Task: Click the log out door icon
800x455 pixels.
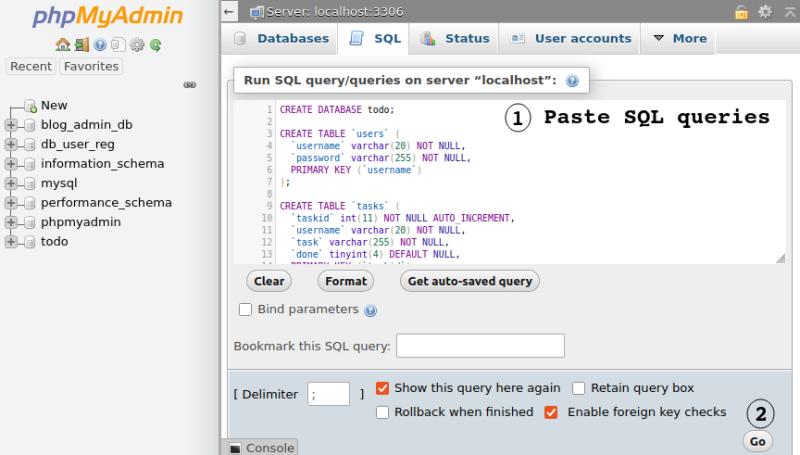Action: (82, 45)
